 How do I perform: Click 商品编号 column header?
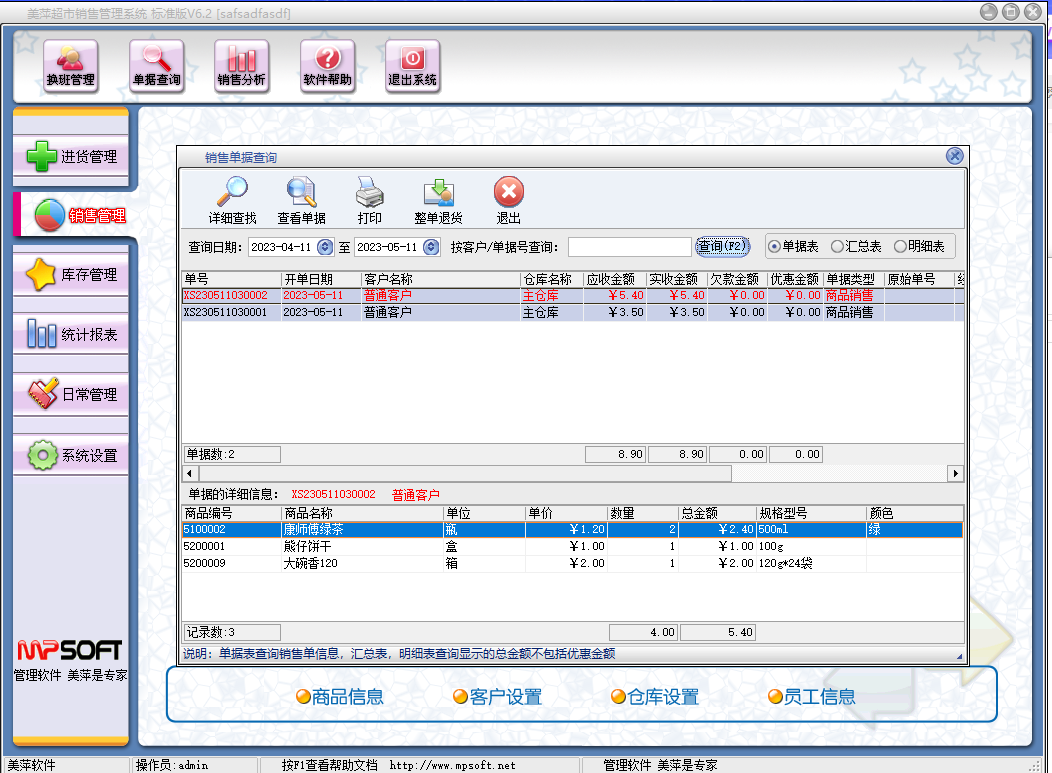pyautogui.click(x=231, y=513)
